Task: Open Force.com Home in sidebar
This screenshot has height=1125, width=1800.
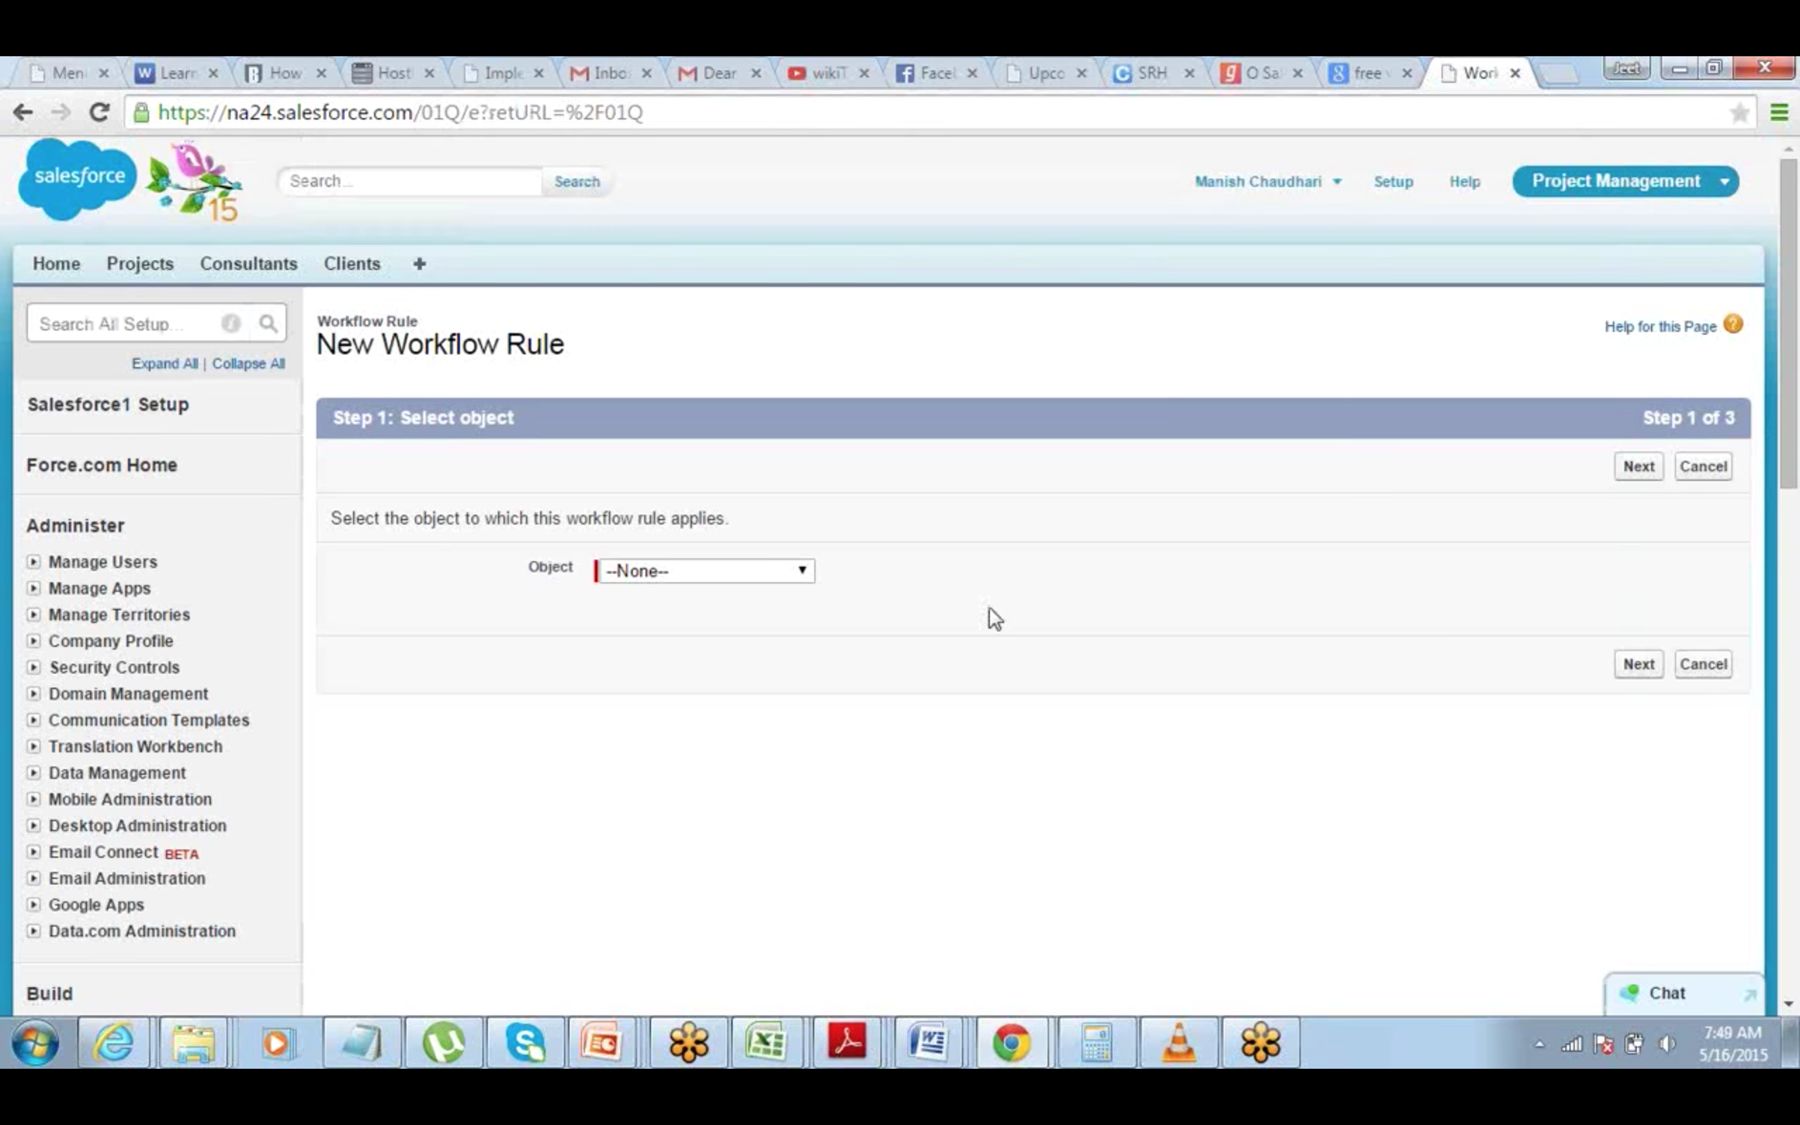Action: click(x=101, y=465)
